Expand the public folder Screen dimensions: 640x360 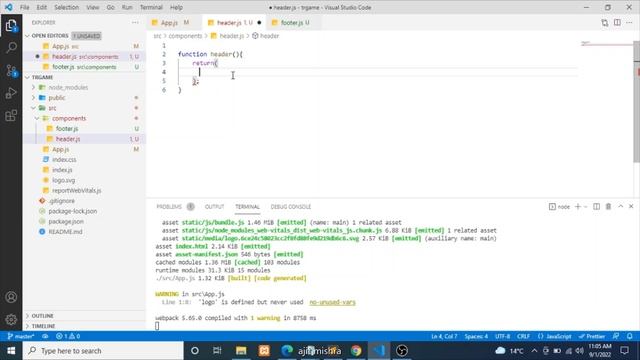34,98
